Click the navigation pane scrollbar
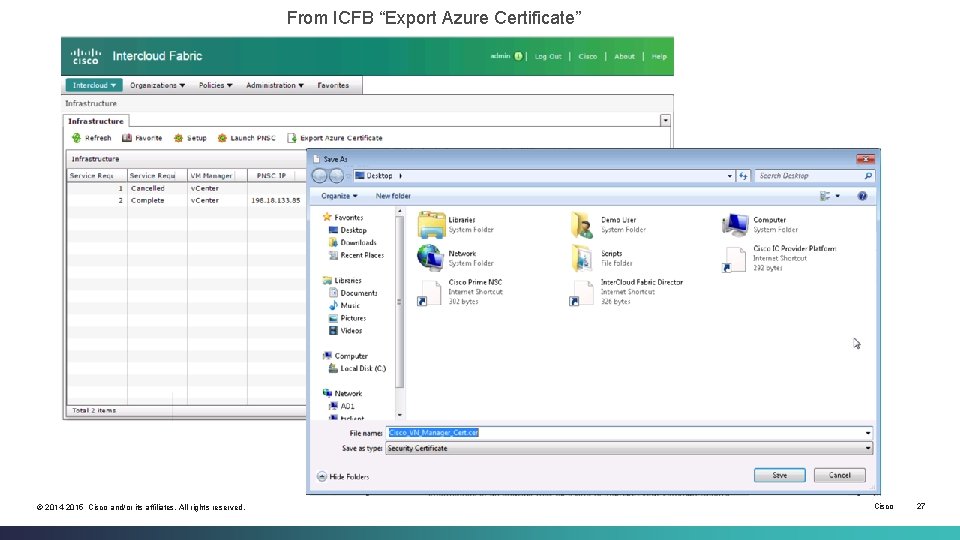960x540 pixels. [399, 301]
